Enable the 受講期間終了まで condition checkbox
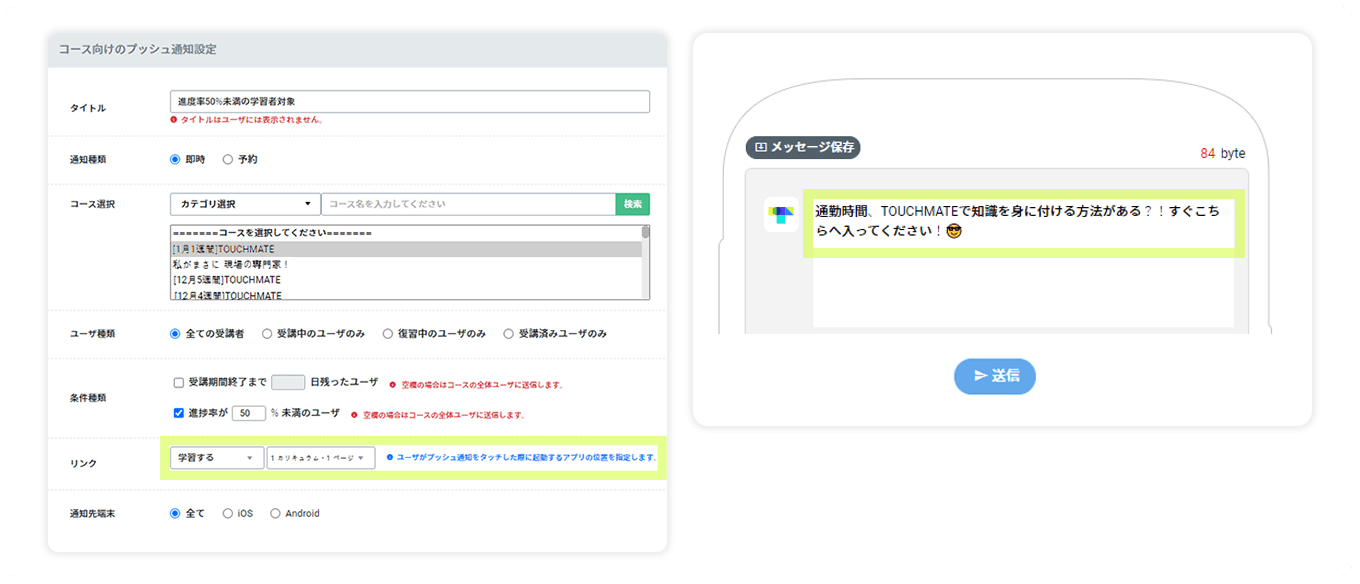1360x584 pixels. coord(179,382)
